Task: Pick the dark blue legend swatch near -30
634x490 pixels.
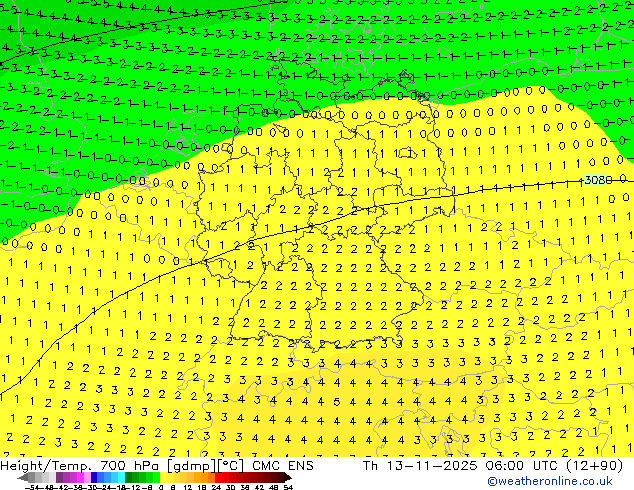Action: (94, 477)
